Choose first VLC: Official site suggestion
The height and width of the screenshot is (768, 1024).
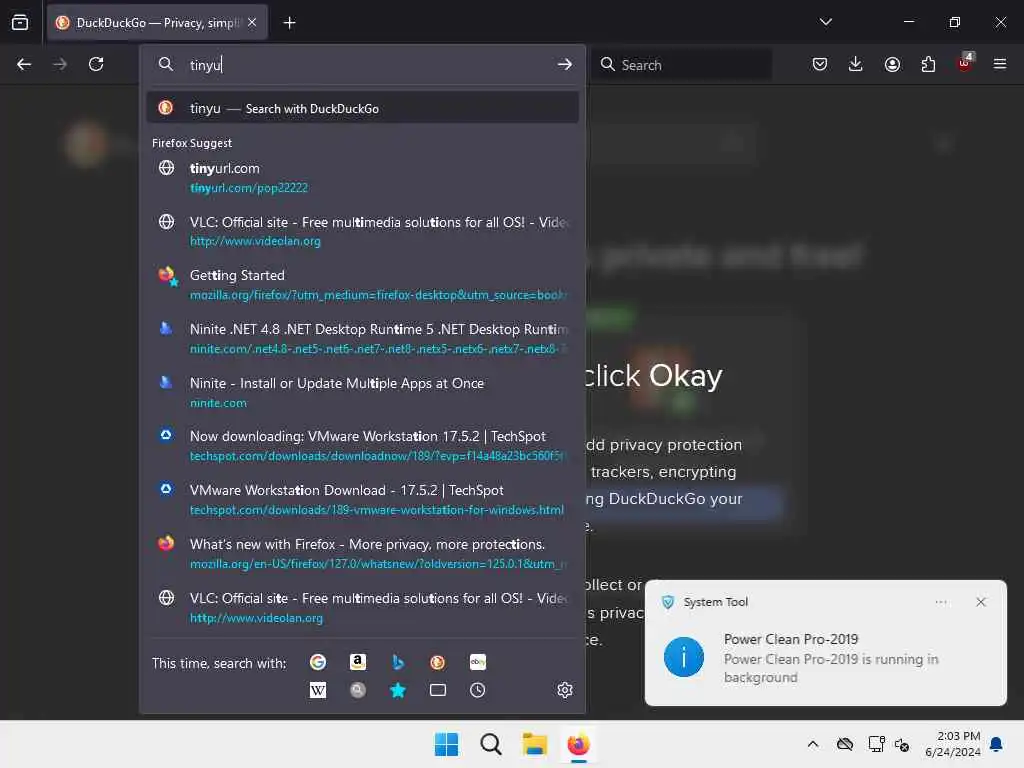363,231
